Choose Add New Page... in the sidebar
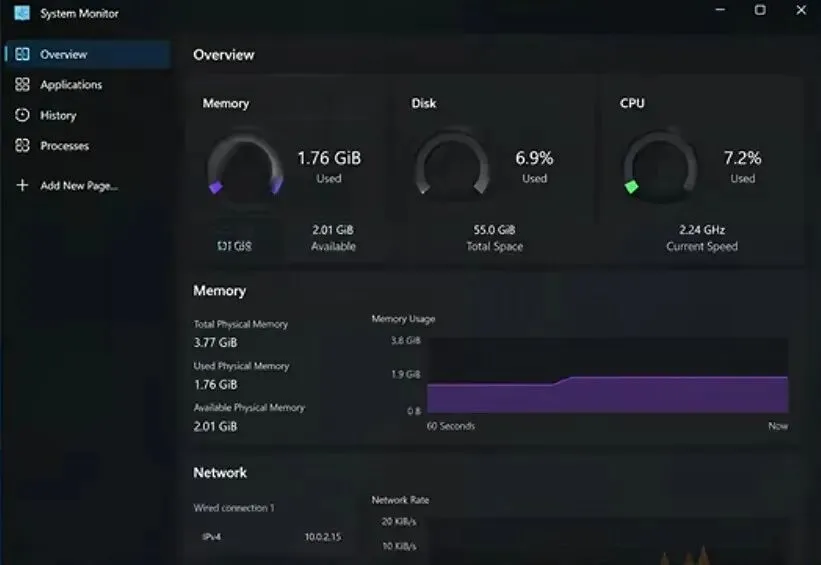The width and height of the screenshot is (821, 565). click(87, 185)
